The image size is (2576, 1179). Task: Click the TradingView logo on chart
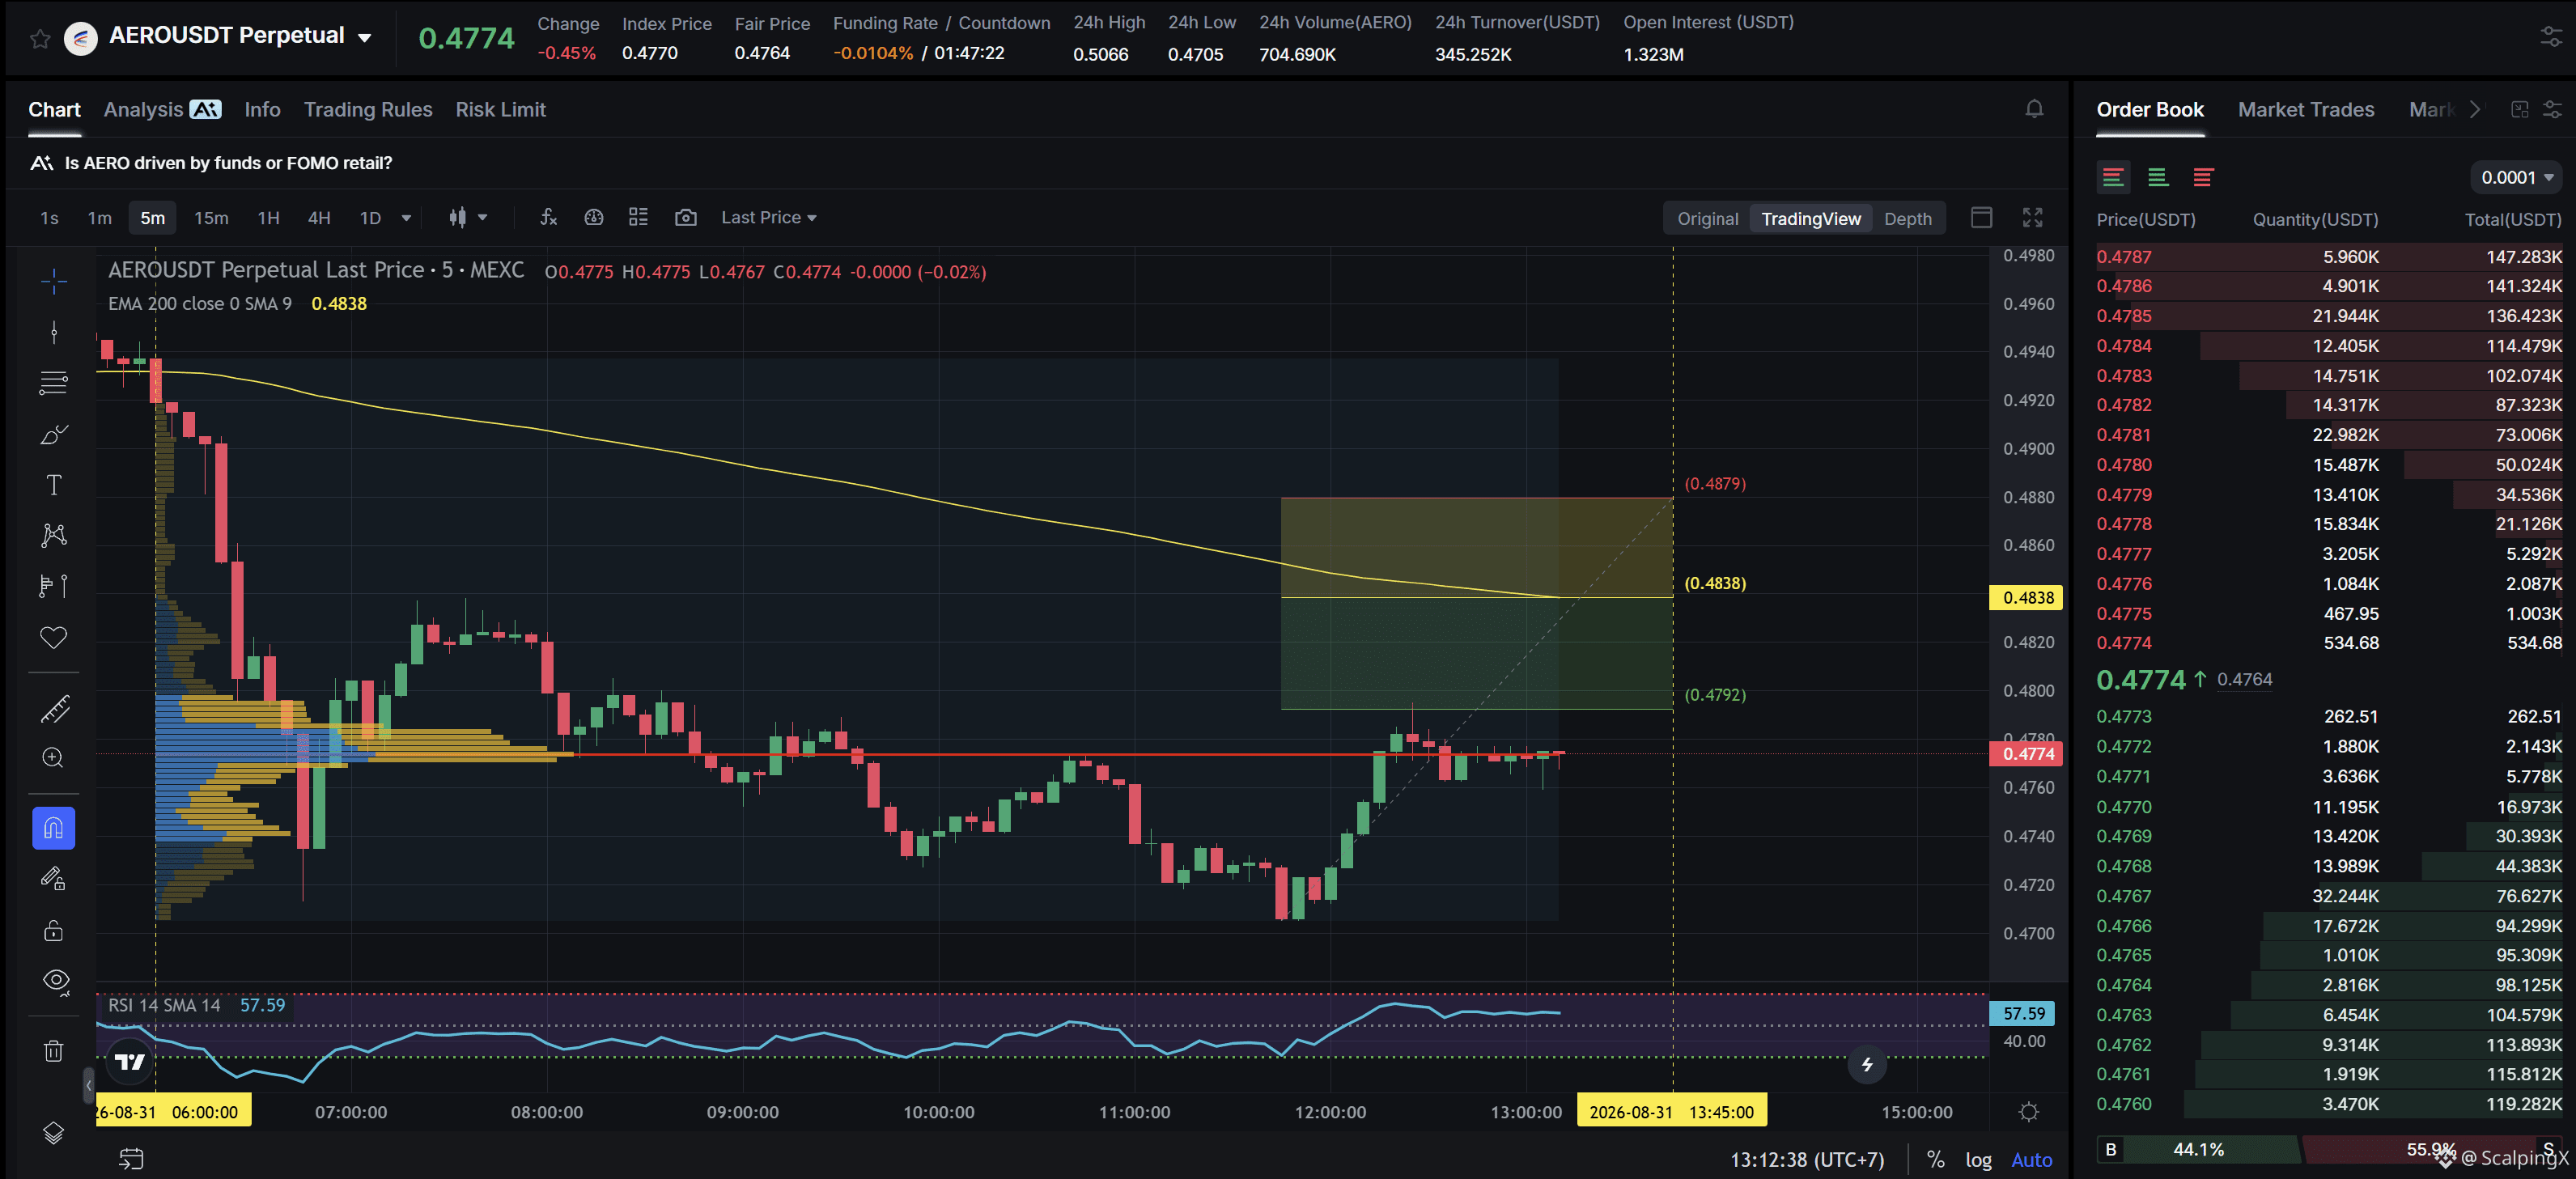tap(129, 1061)
